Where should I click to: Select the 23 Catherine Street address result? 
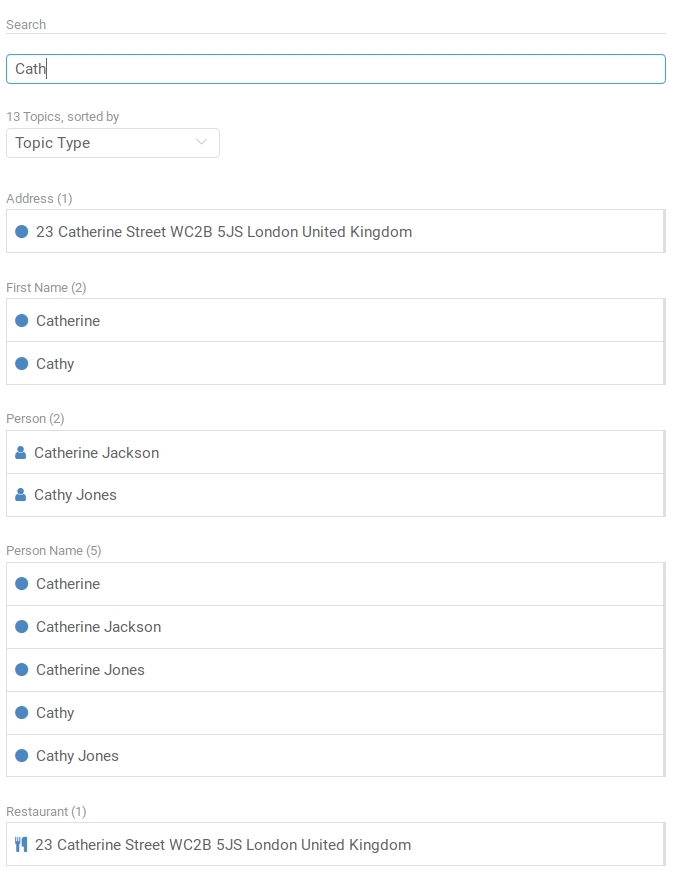point(224,232)
